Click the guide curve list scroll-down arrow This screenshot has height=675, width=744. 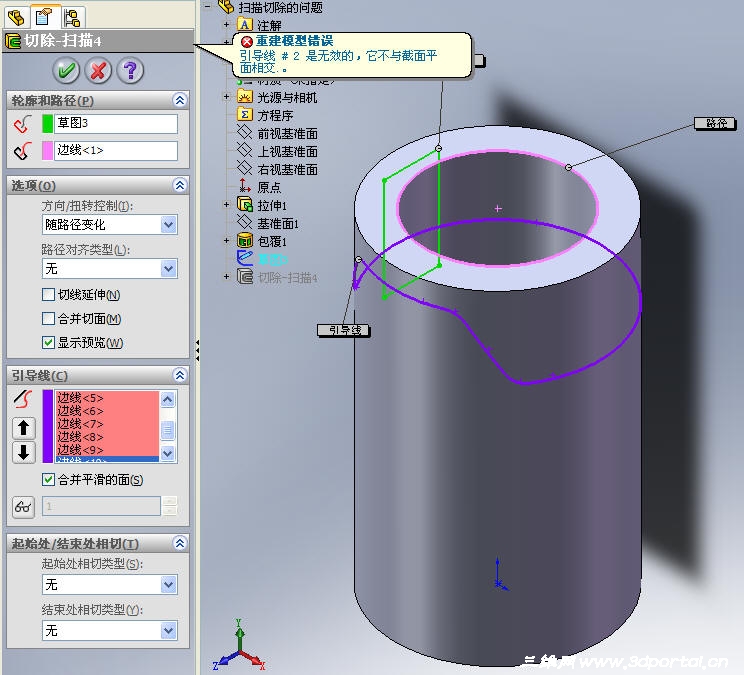167,453
